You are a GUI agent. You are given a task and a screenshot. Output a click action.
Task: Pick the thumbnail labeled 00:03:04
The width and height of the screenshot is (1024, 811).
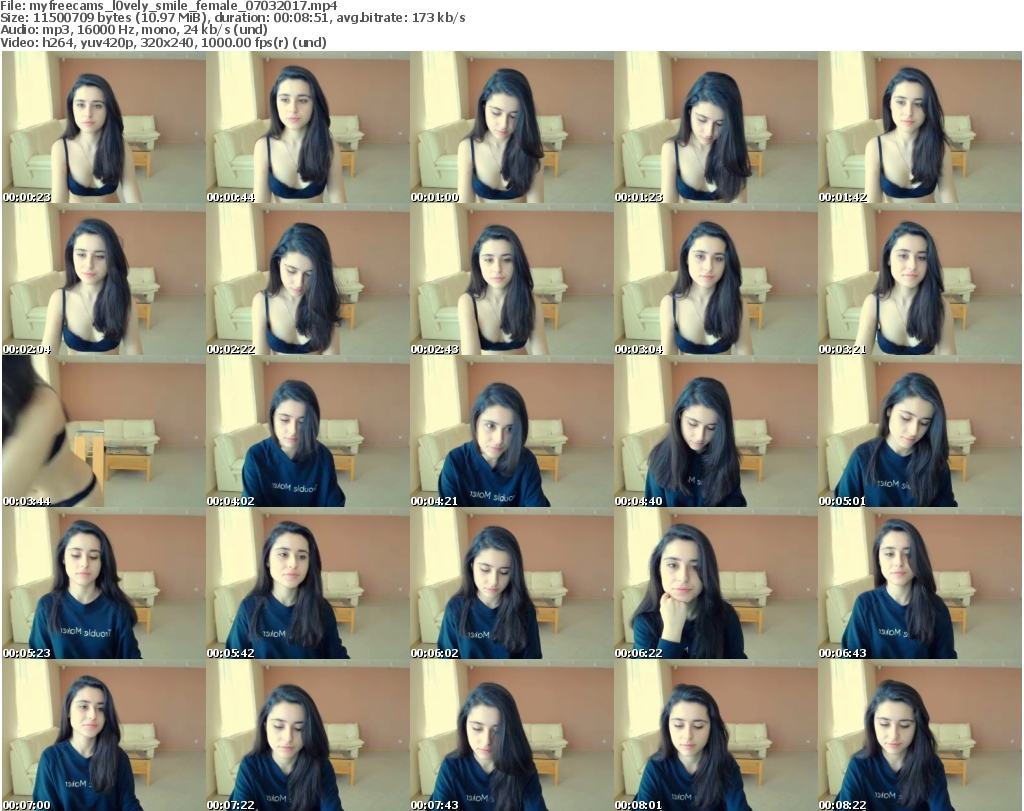(716, 279)
